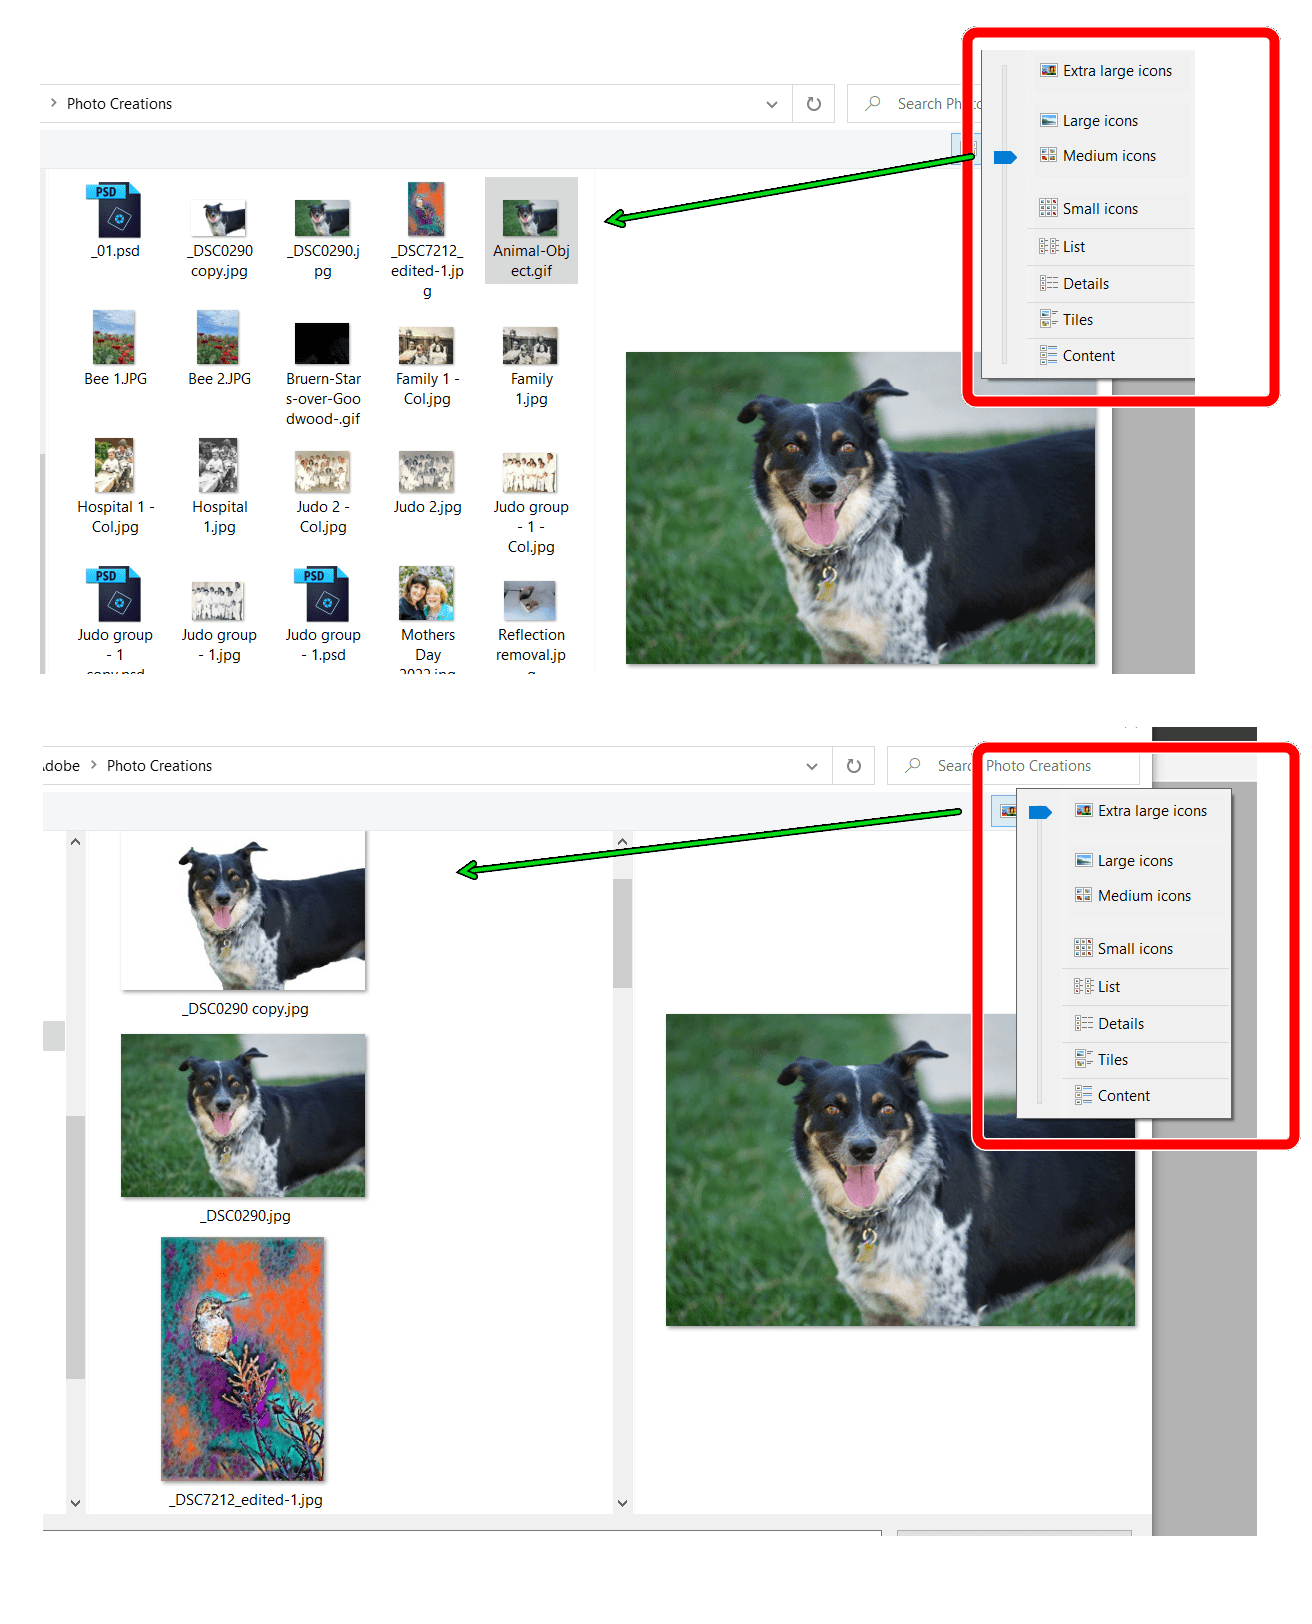This screenshot has width=1312, height=1624.
Task: Select _DSC0290.jpg in the medium-icon file grid
Action: 322,218
